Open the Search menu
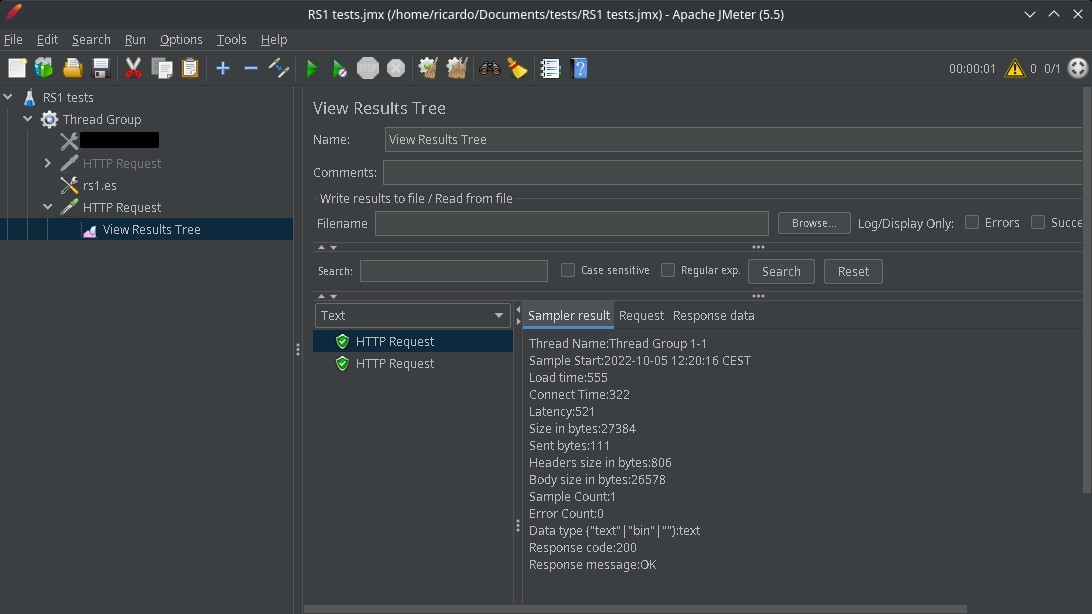The height and width of the screenshot is (614, 1092). pyautogui.click(x=91, y=40)
